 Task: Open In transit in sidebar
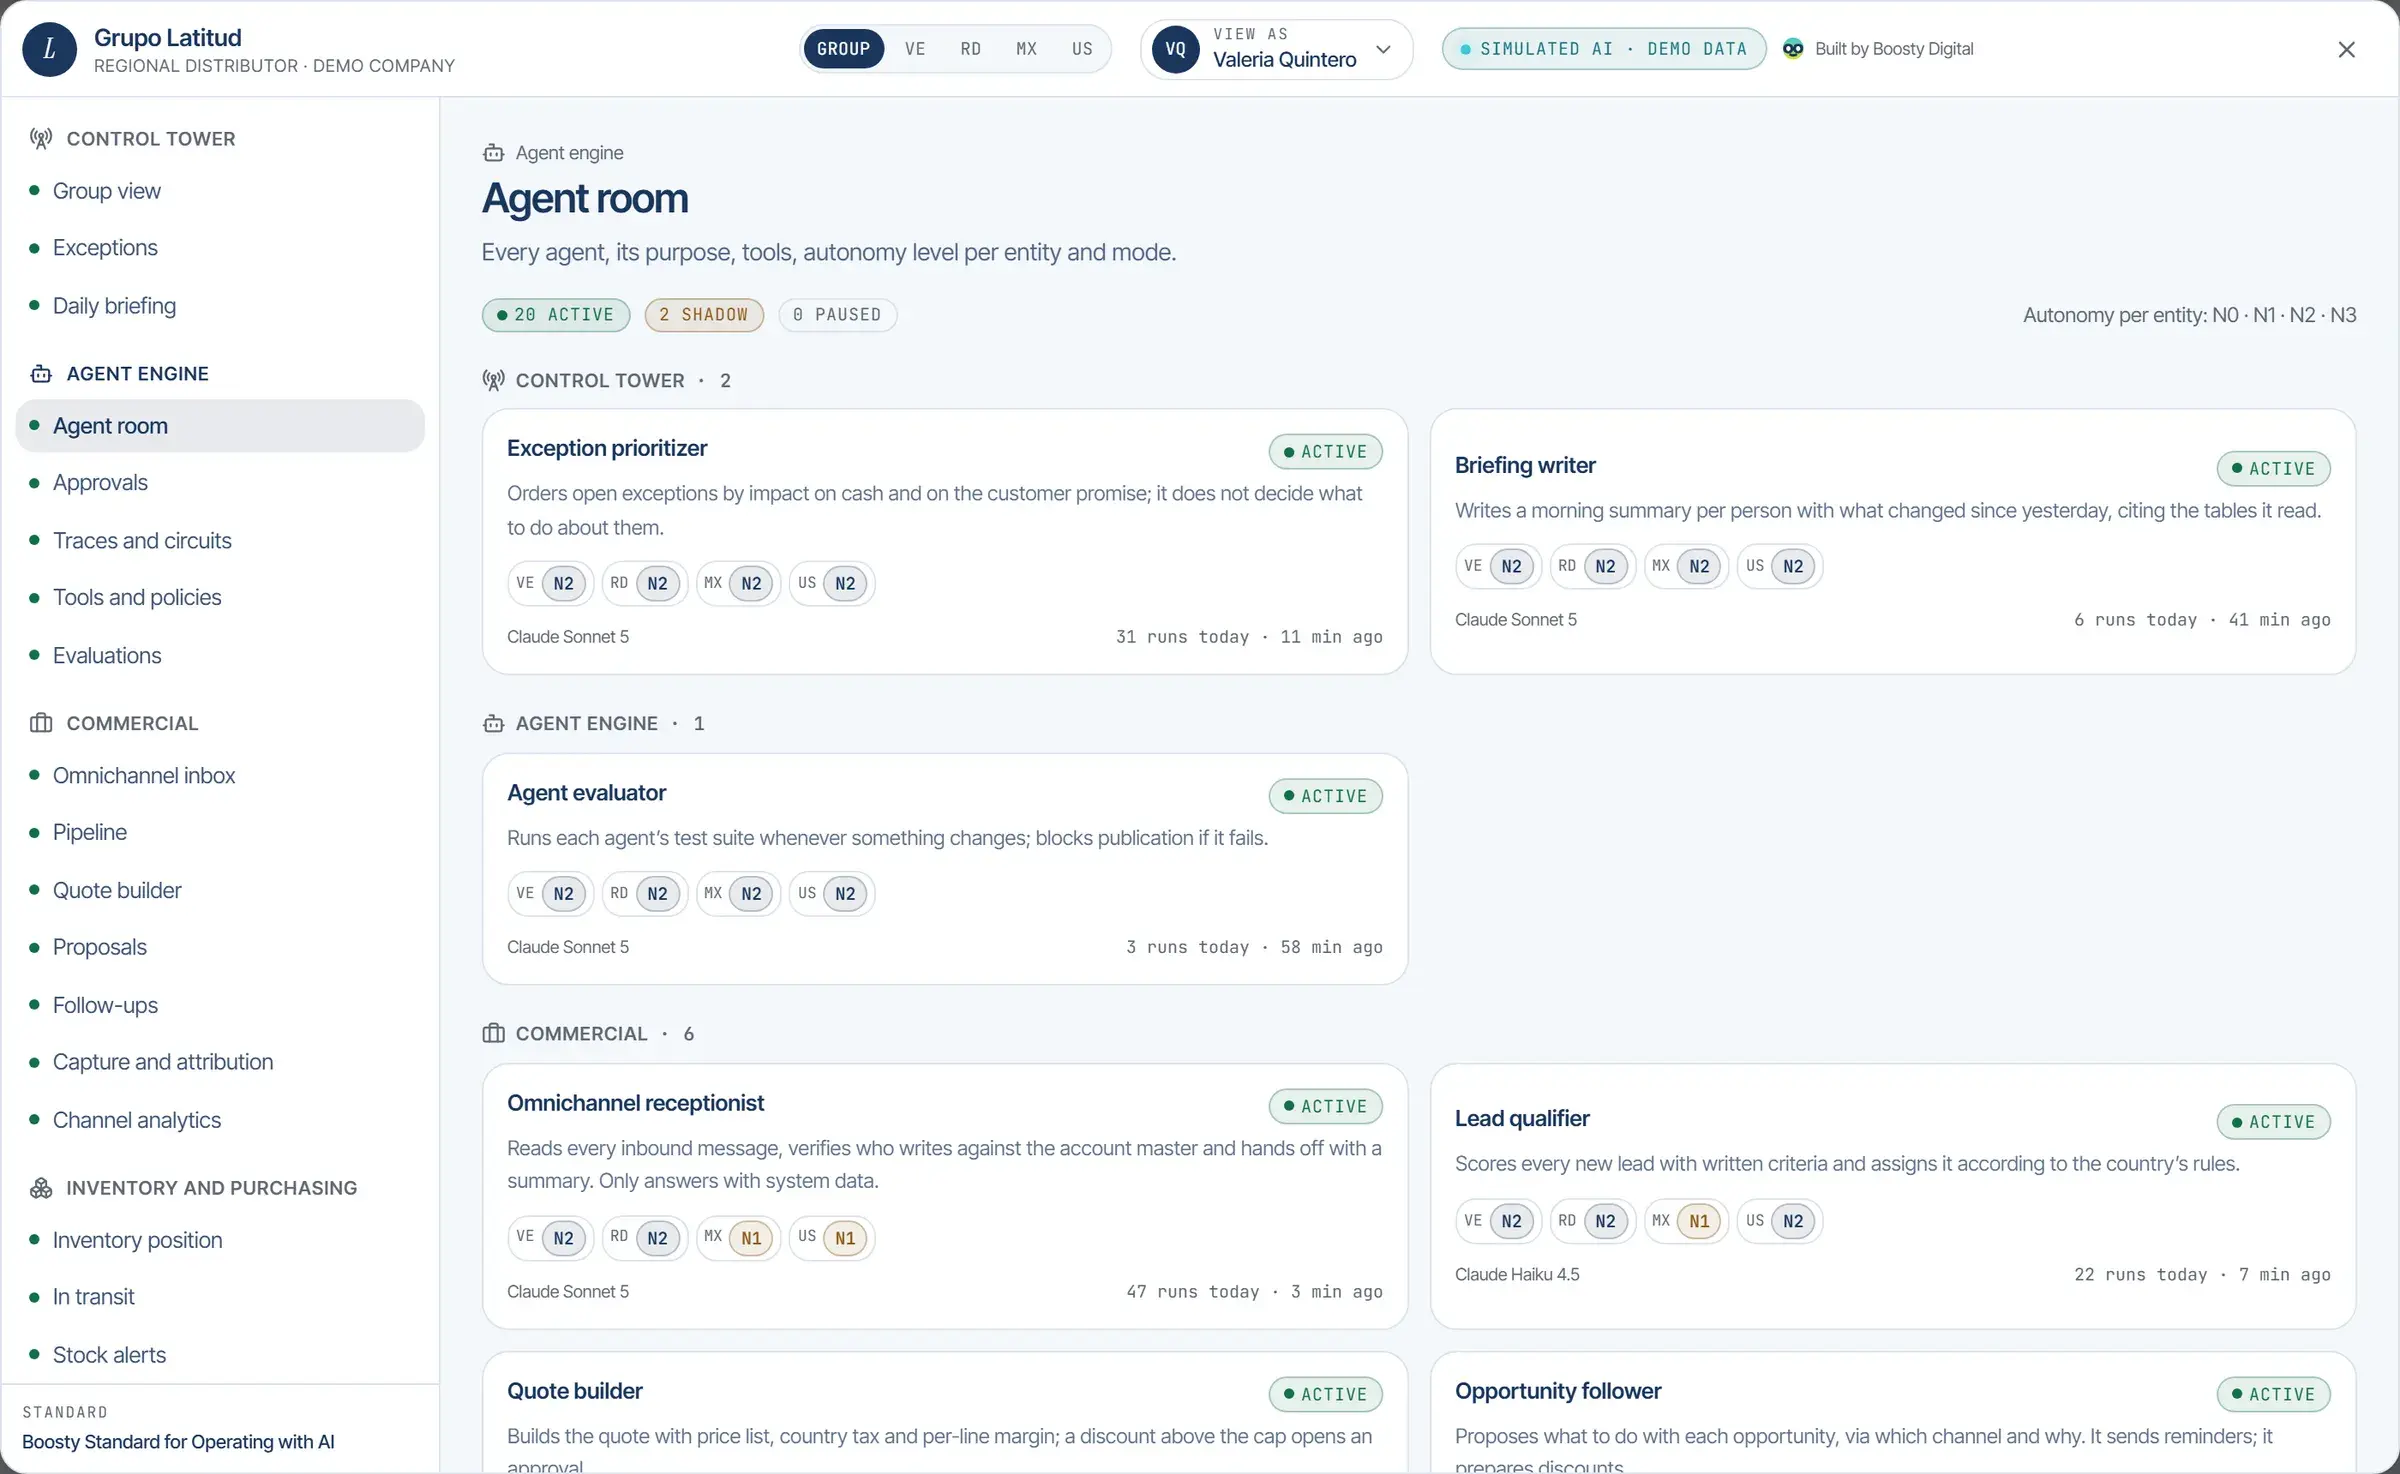point(220,1298)
